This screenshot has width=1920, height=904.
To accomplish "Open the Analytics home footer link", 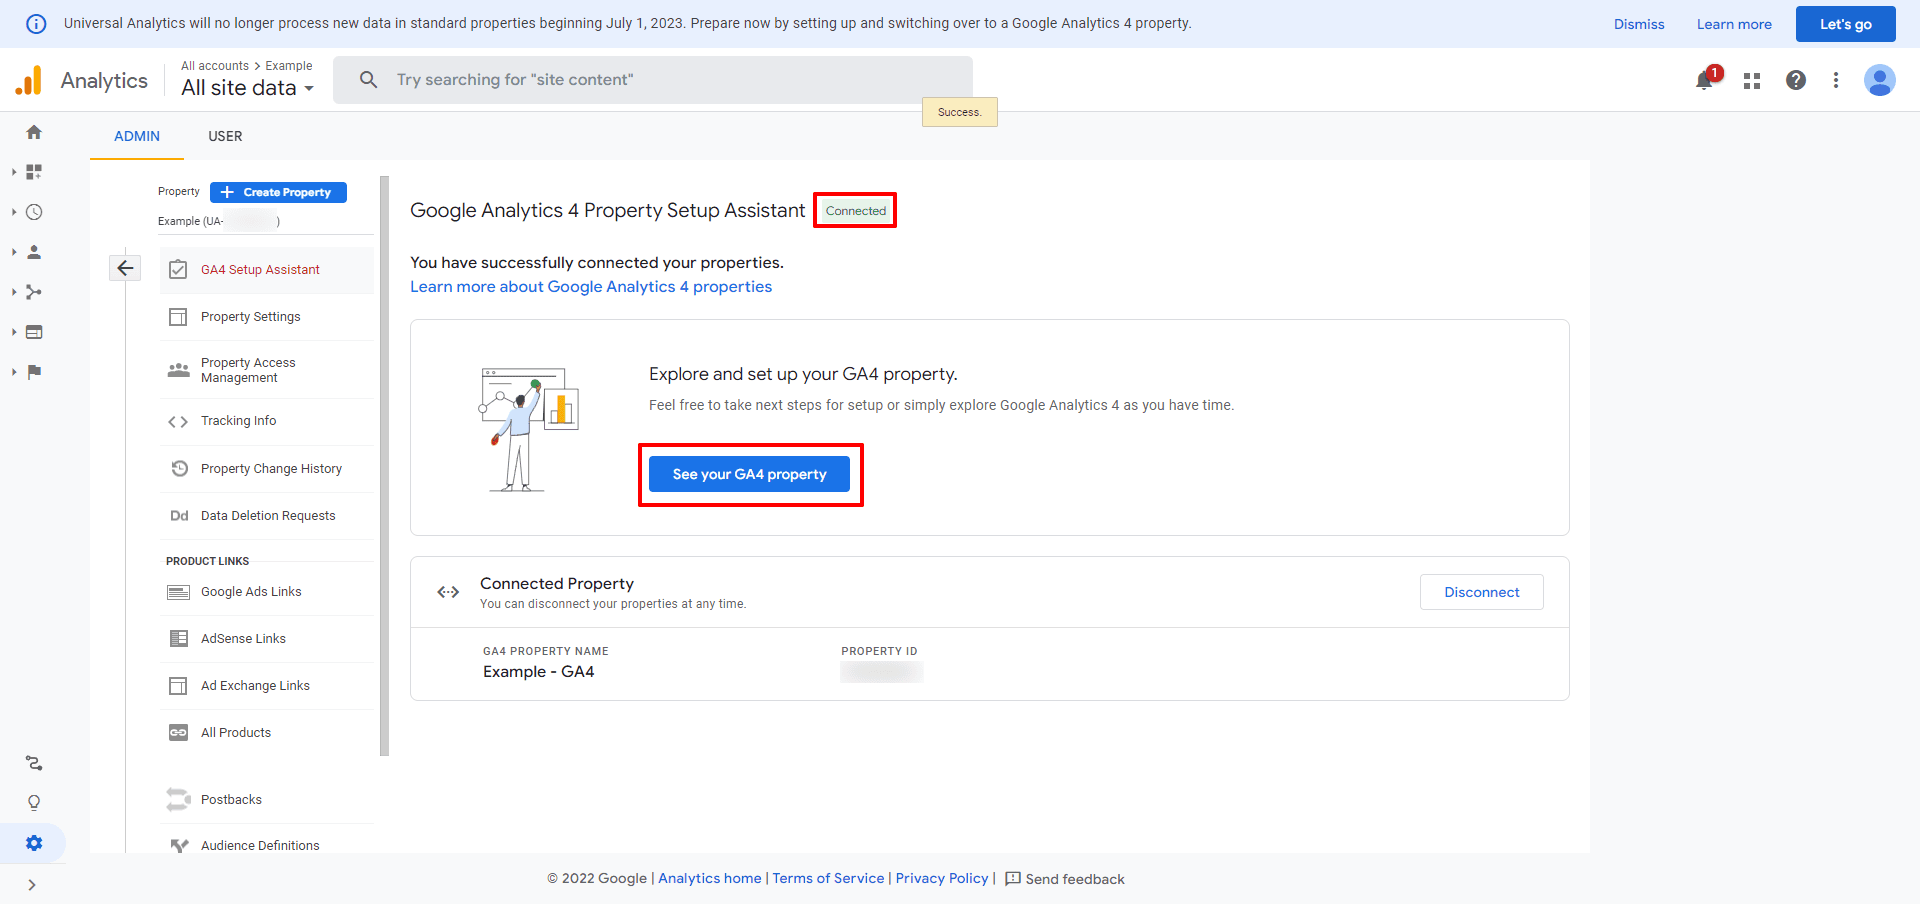I will (x=710, y=878).
